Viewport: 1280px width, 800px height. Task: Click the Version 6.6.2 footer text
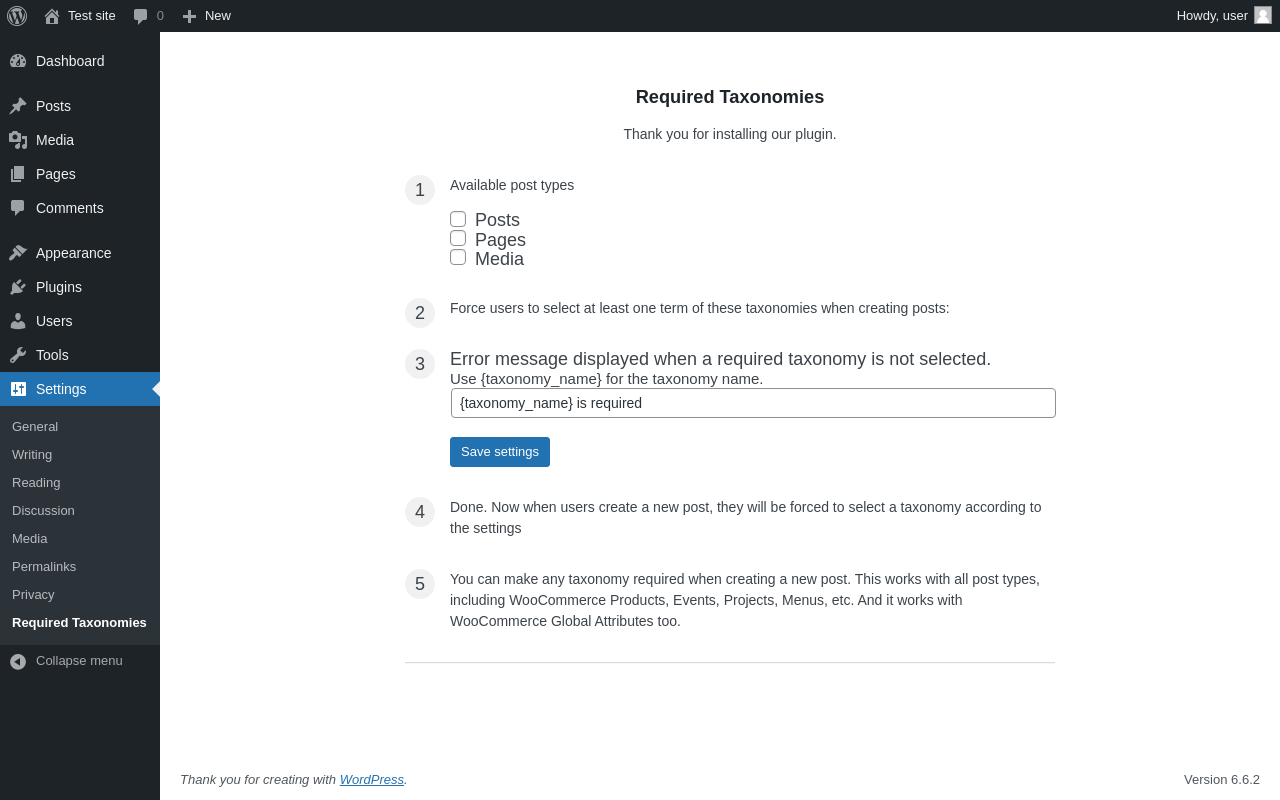1222,779
